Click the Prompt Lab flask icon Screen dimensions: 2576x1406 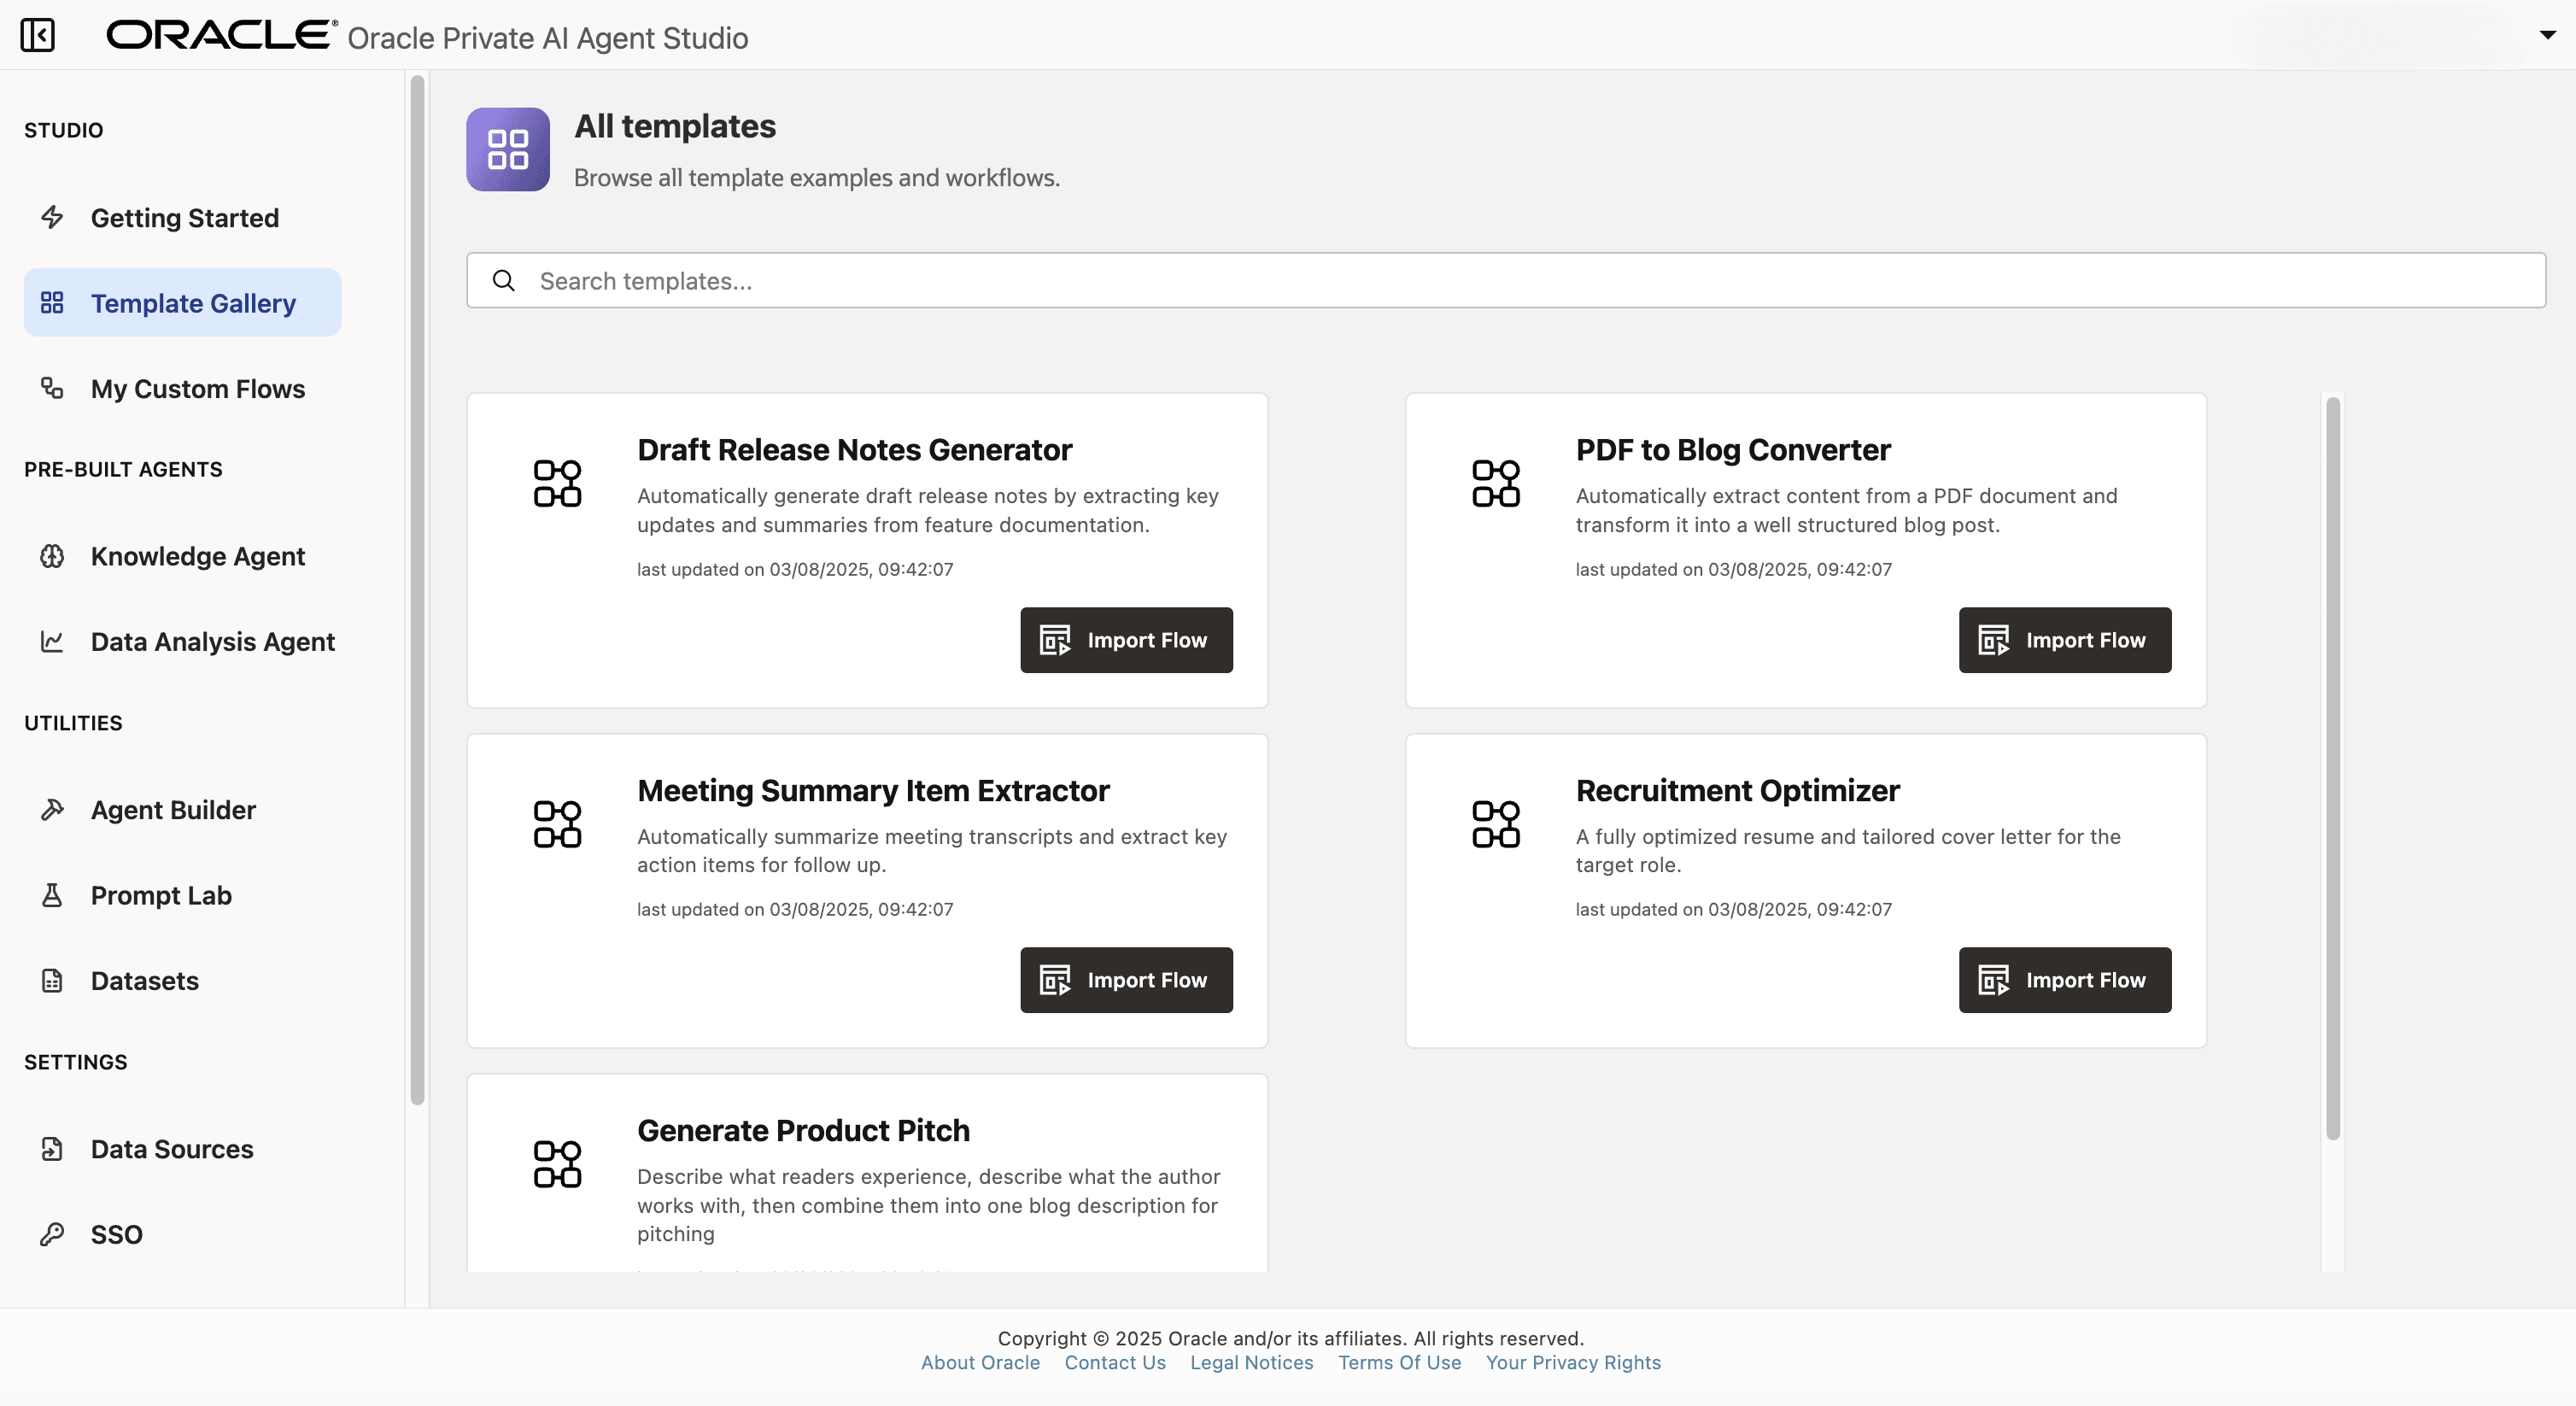pos(52,895)
